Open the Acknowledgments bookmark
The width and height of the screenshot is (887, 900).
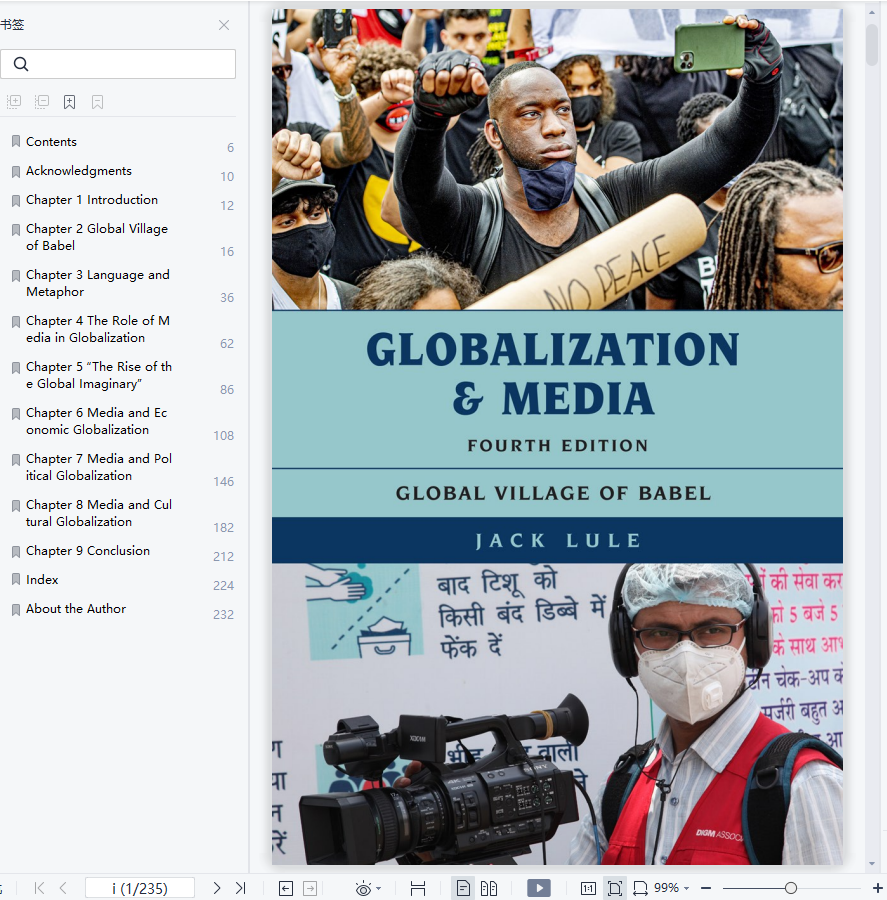pos(79,170)
